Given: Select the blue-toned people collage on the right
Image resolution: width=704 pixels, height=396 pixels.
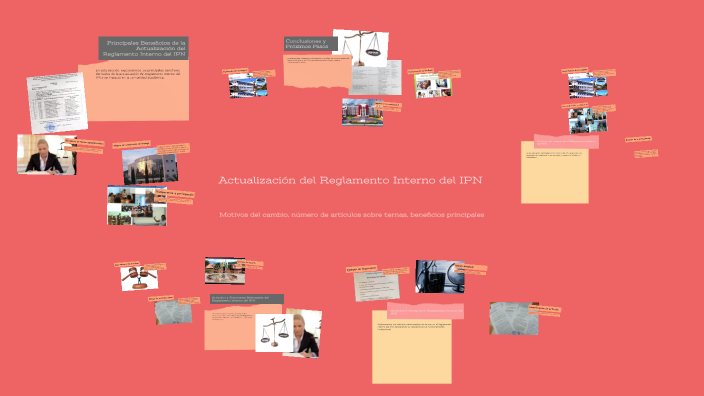Looking at the screenshot, I should click(588, 120).
